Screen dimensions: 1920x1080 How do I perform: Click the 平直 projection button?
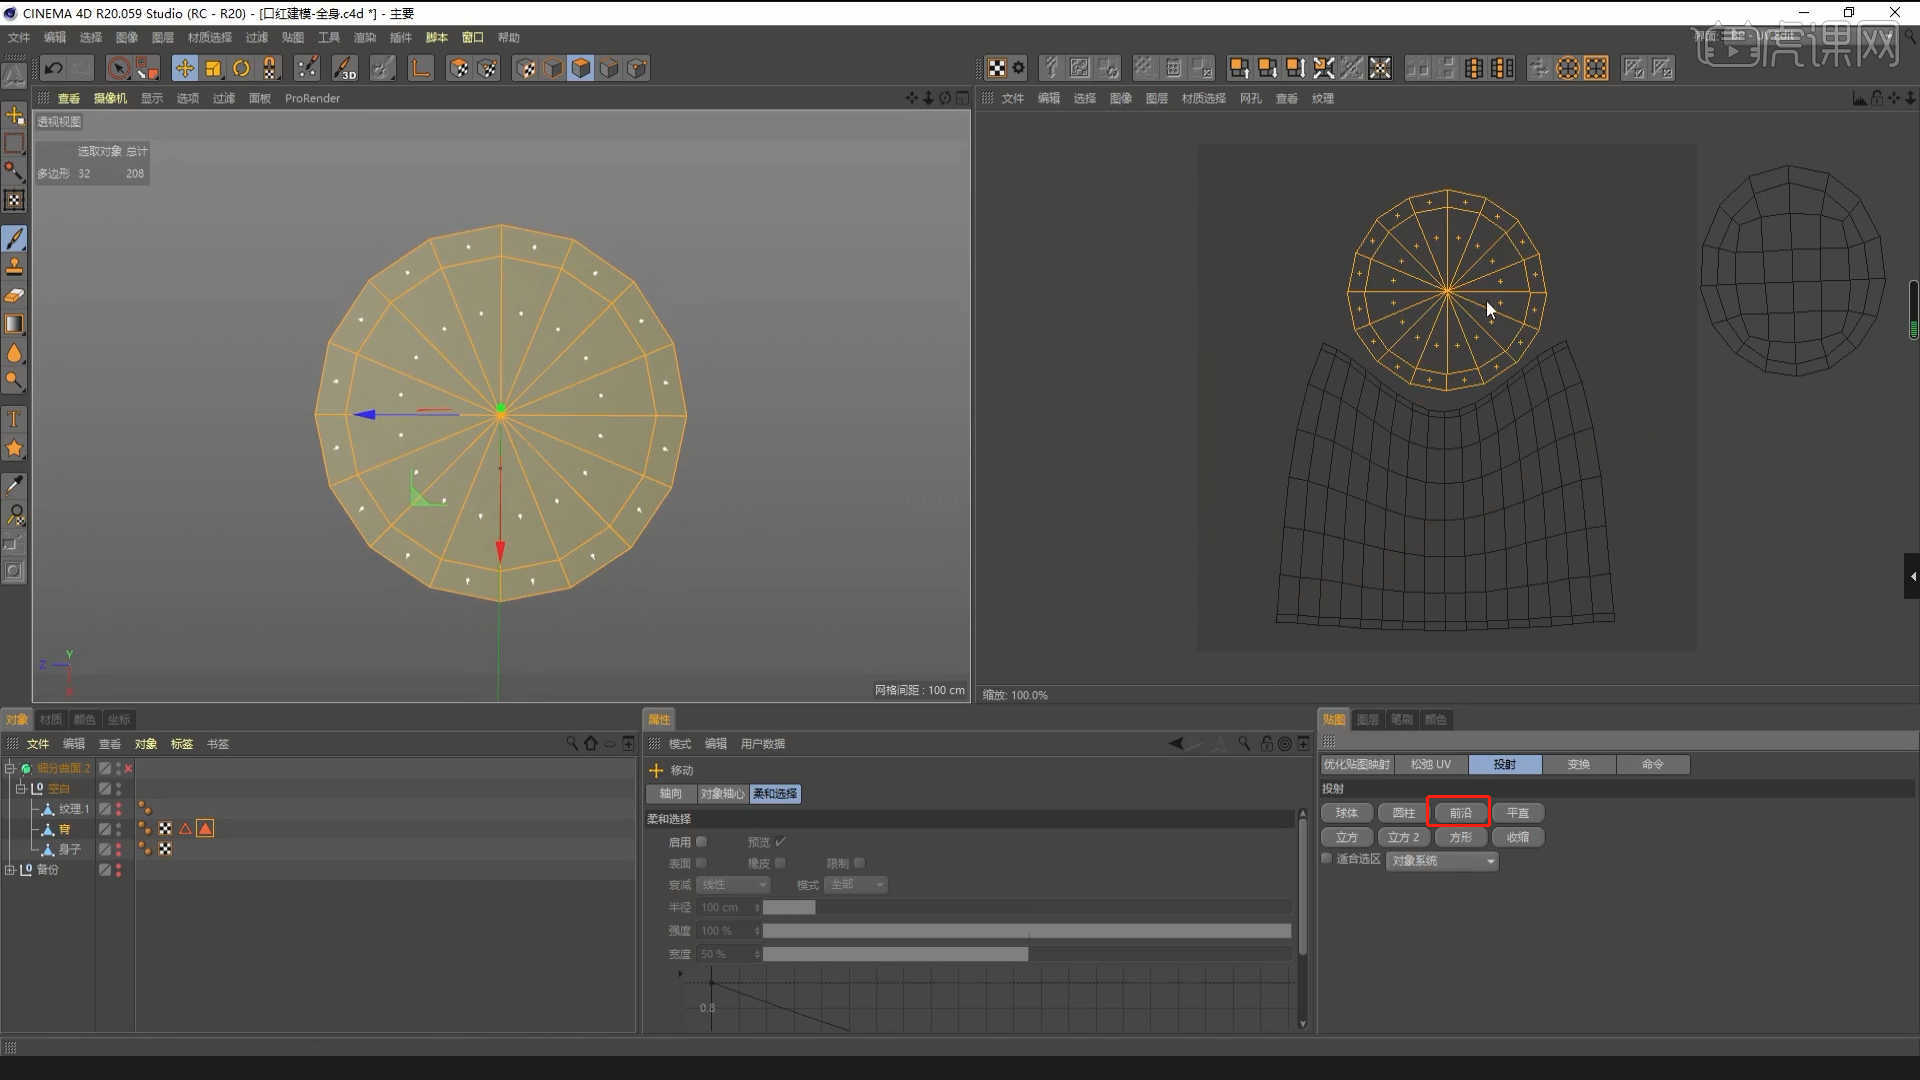coord(1517,813)
